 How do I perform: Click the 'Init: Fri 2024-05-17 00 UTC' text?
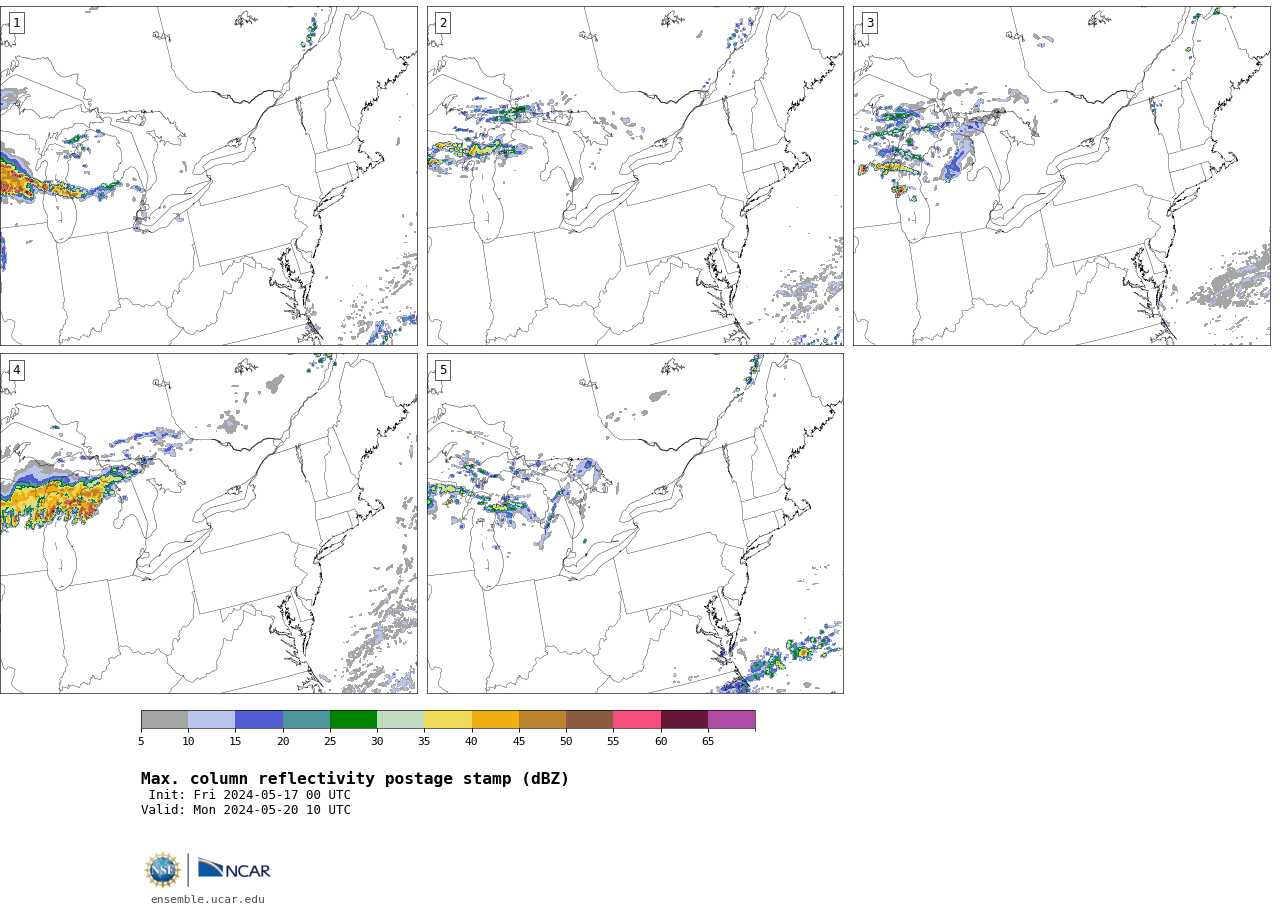coord(250,795)
